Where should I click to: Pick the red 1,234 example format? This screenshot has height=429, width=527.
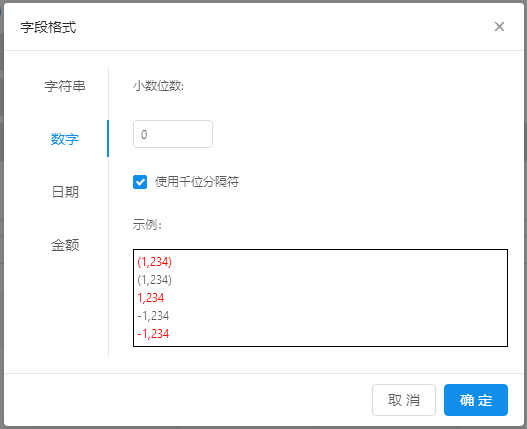coord(151,298)
